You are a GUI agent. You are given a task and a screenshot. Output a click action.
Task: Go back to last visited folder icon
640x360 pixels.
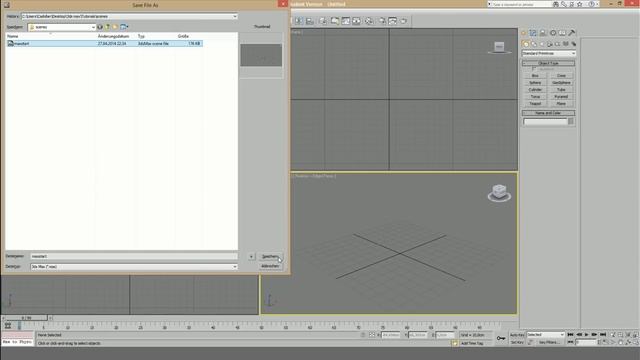pos(100,27)
